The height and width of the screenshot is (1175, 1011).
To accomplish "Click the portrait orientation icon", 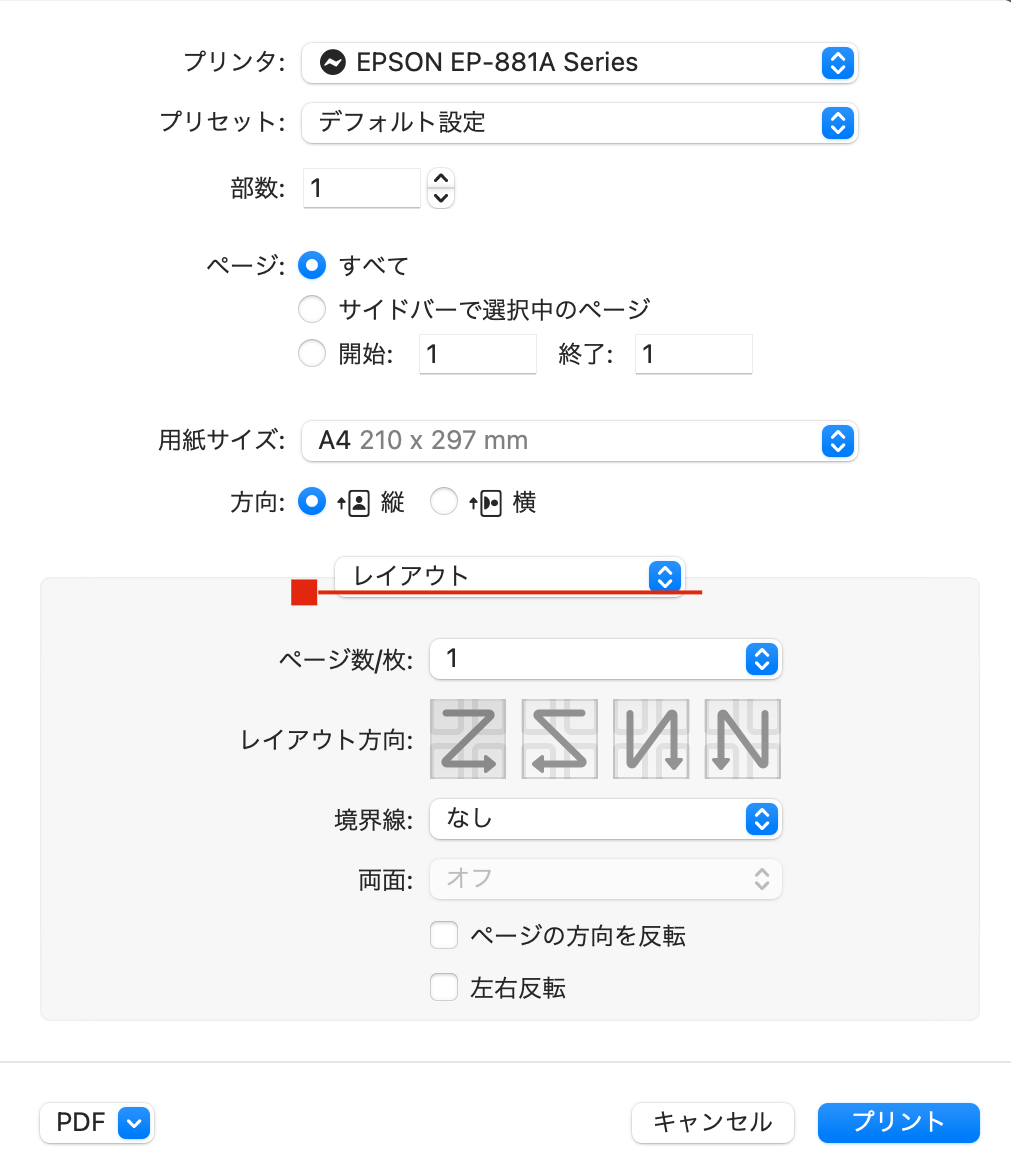I will [x=353, y=502].
